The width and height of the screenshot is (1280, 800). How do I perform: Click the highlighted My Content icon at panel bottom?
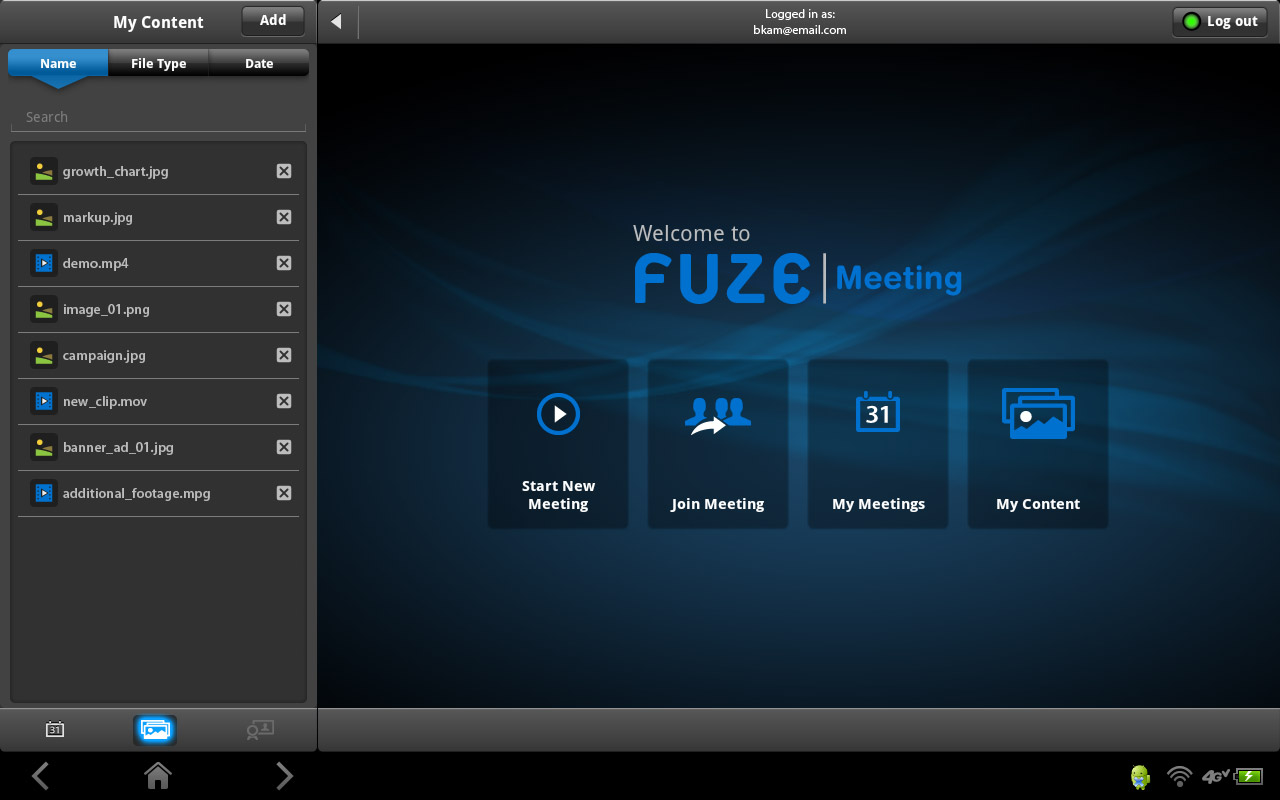[x=155, y=729]
